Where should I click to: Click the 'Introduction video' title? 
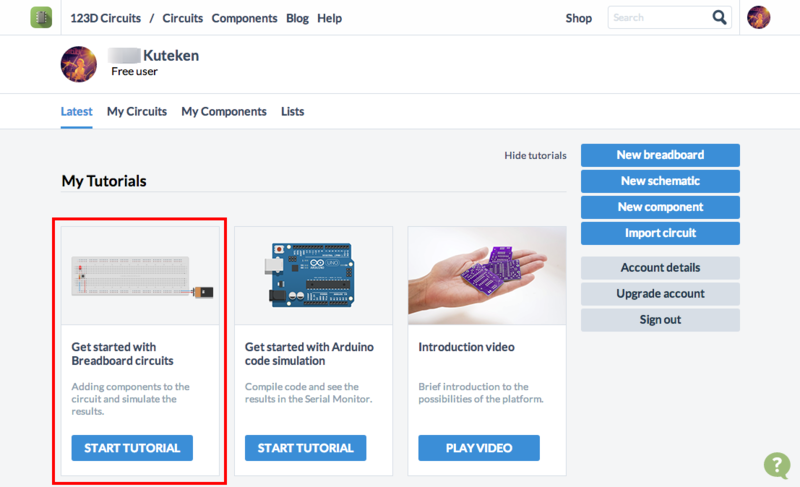click(466, 347)
